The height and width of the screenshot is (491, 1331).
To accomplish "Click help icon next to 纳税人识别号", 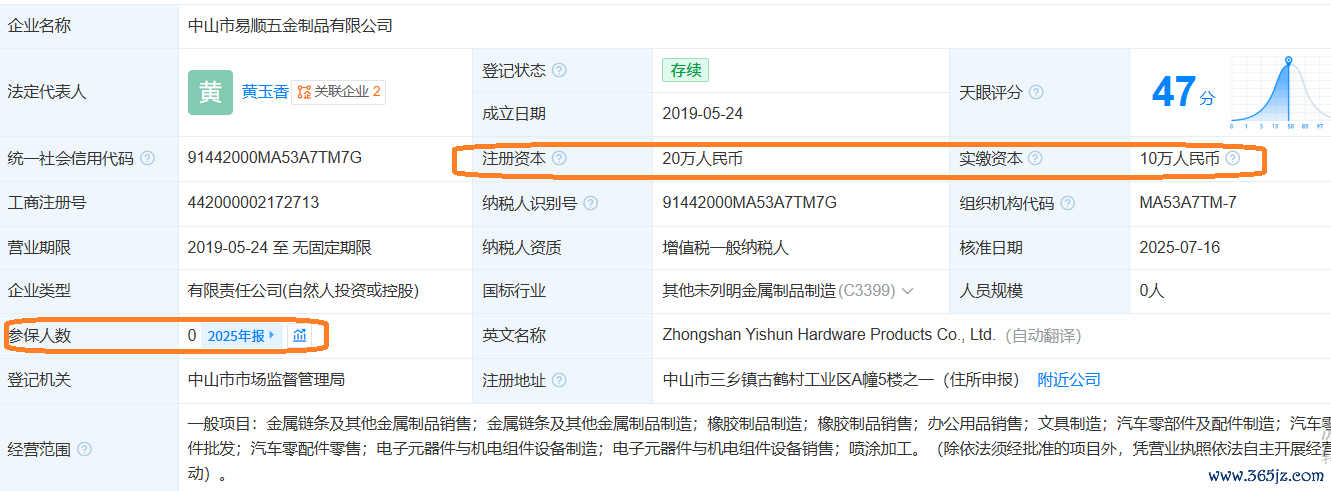I will click(591, 203).
